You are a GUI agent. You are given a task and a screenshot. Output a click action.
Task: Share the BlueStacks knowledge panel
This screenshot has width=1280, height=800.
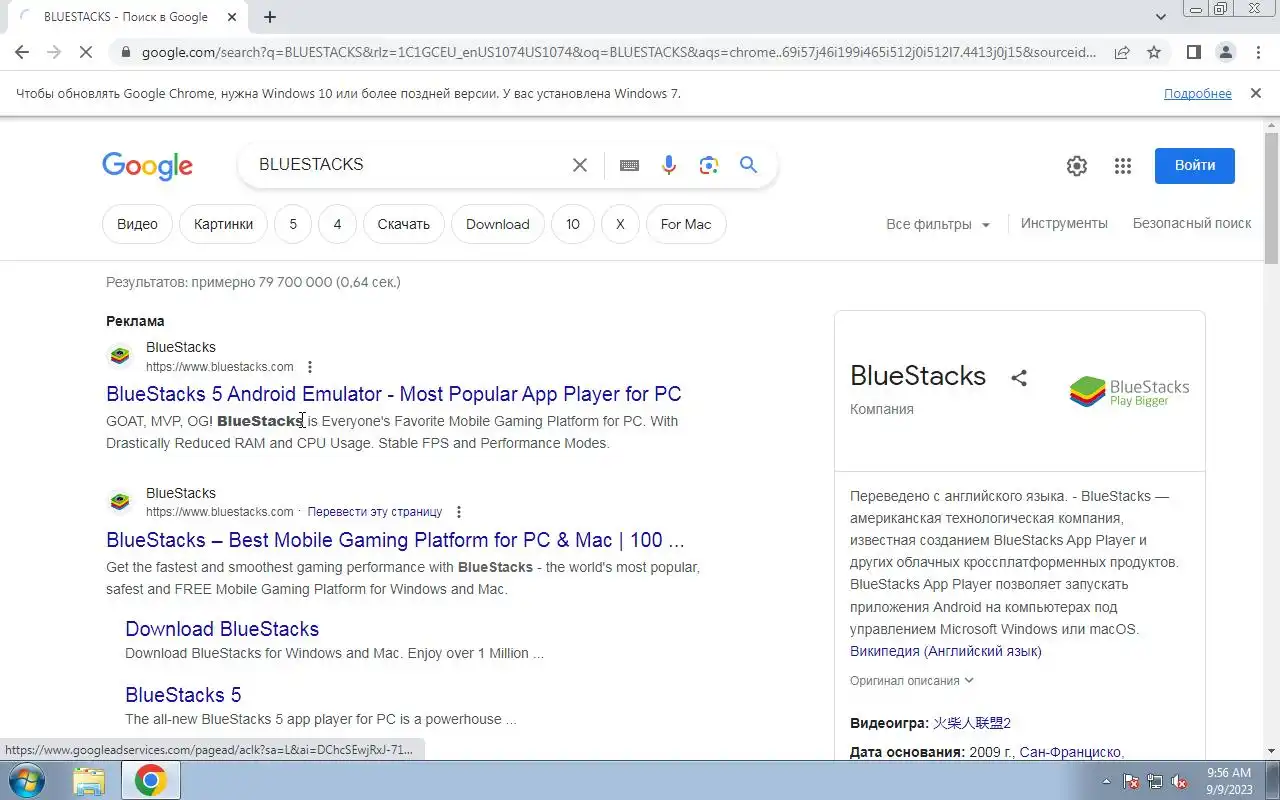1019,378
